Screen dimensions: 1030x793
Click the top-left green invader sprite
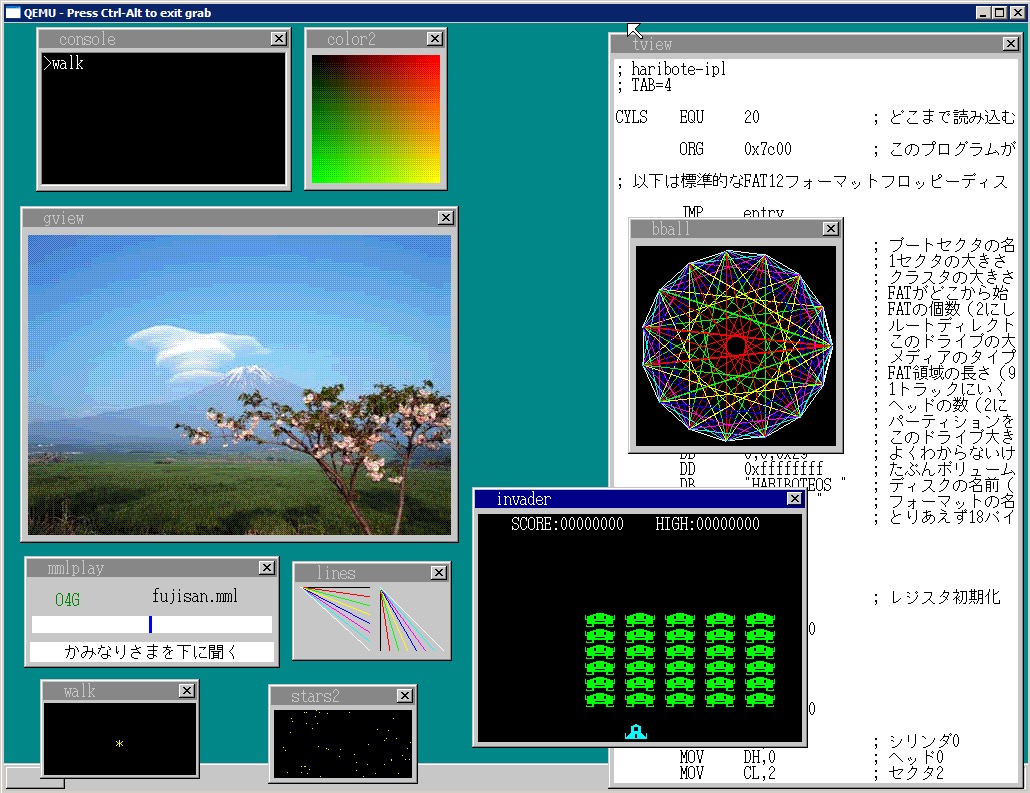point(599,620)
